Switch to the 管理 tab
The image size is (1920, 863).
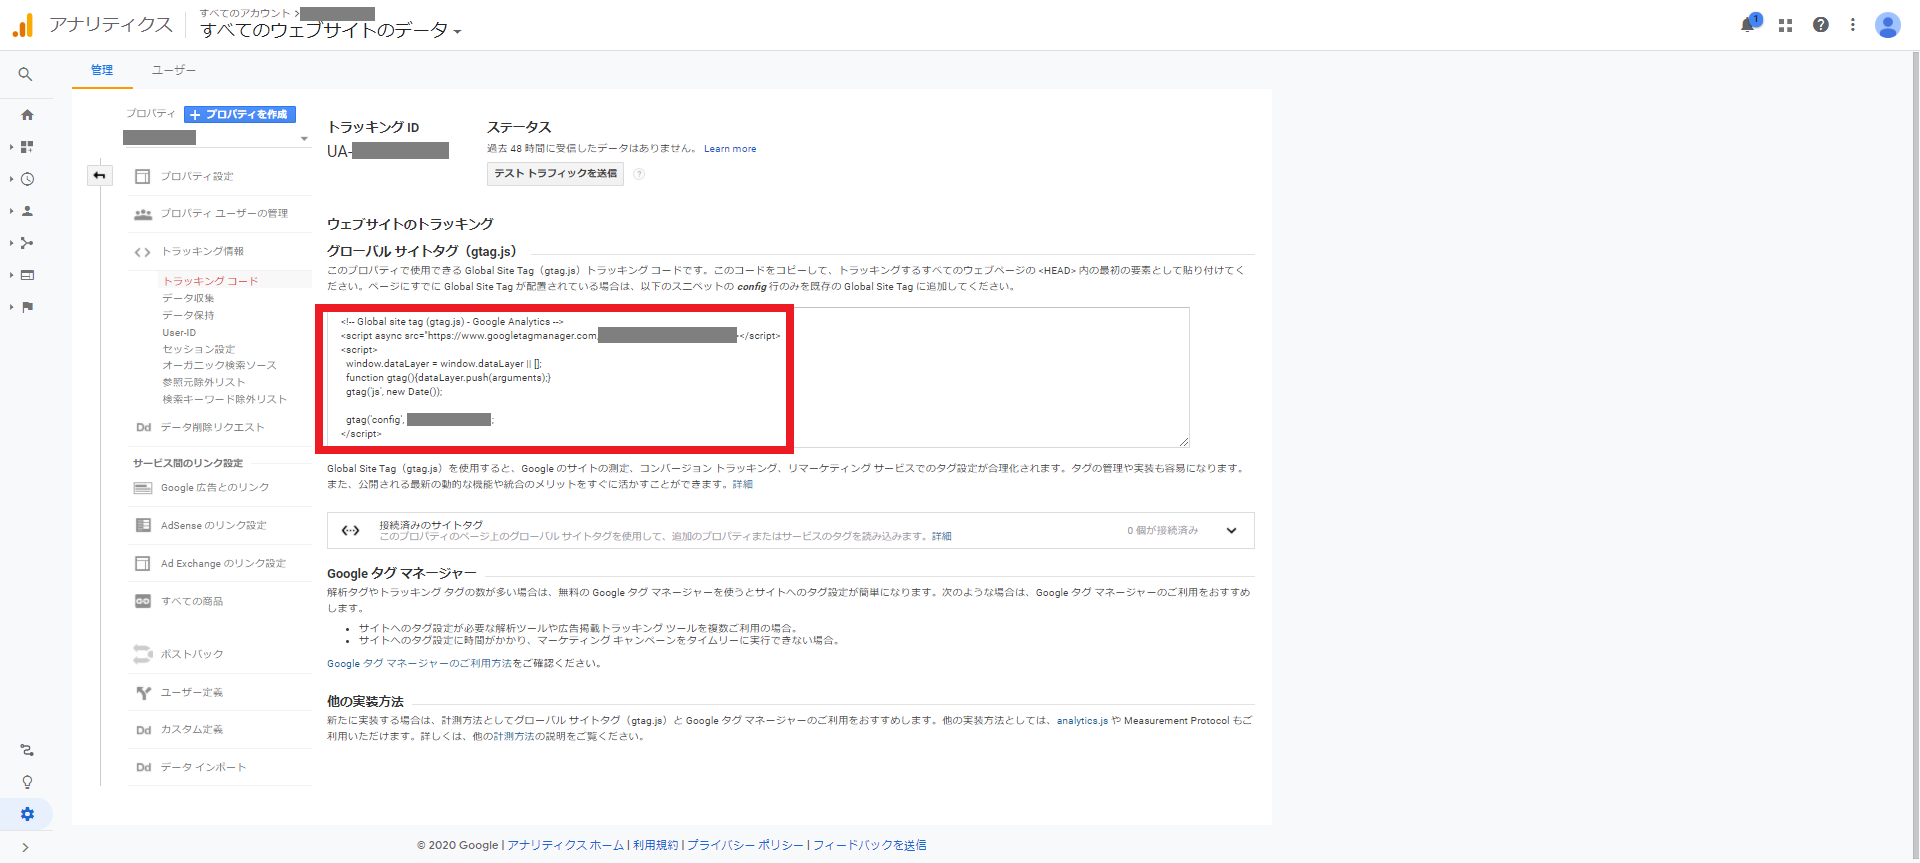102,70
